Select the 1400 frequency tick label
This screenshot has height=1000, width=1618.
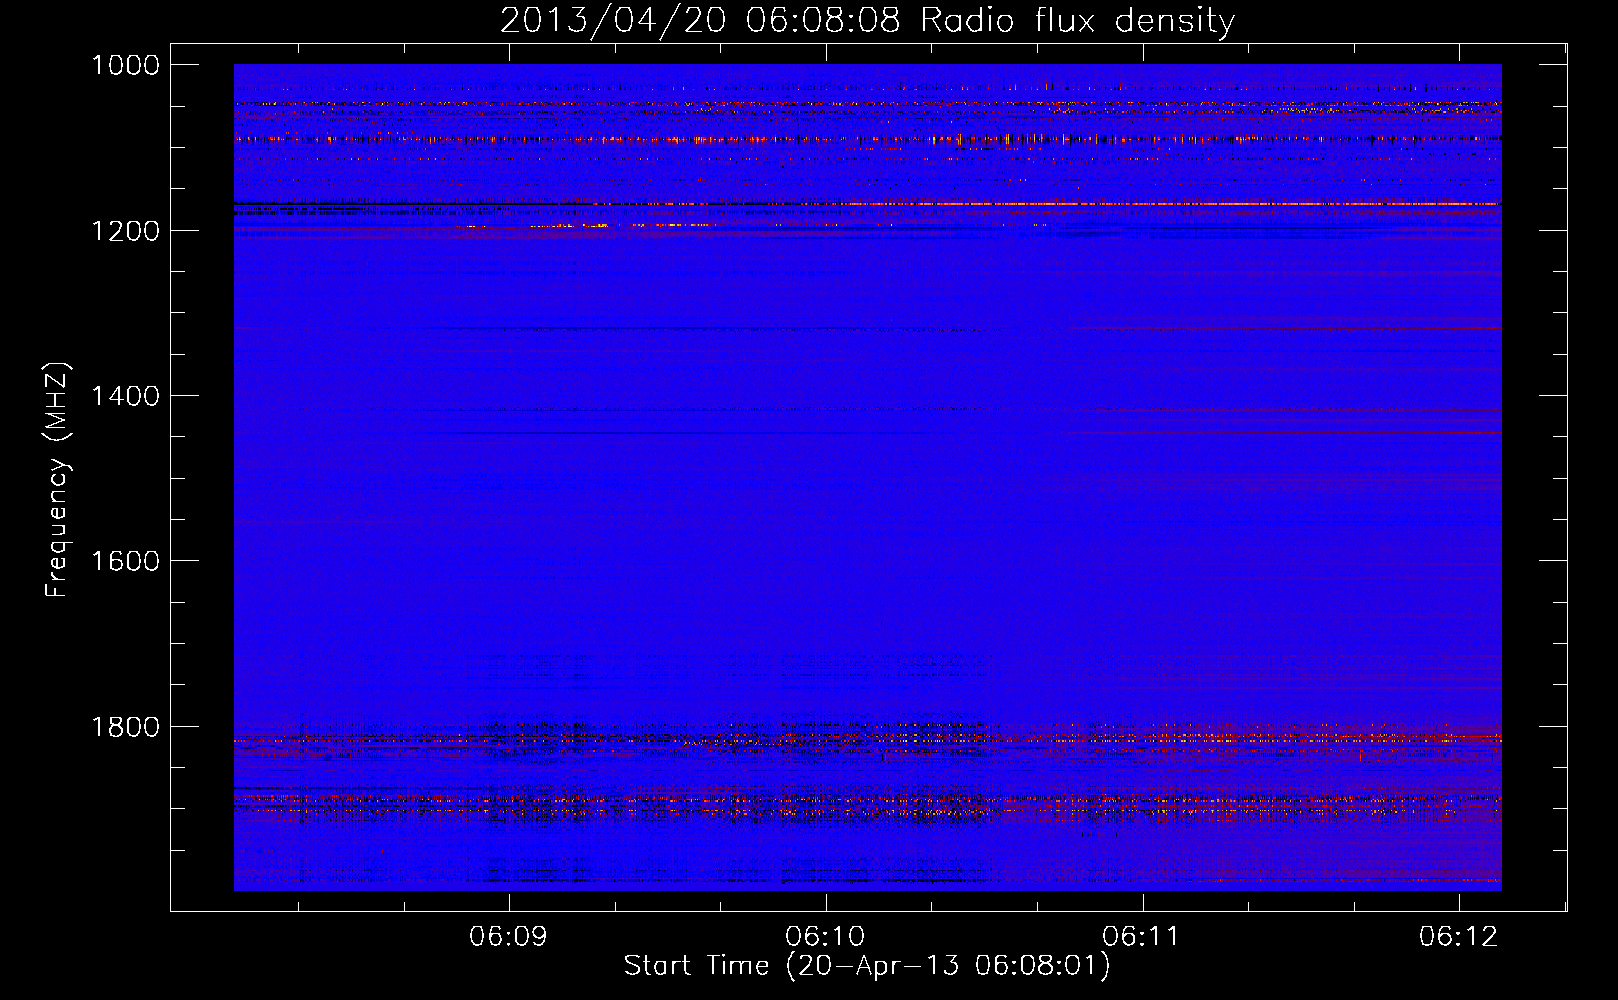click(126, 396)
